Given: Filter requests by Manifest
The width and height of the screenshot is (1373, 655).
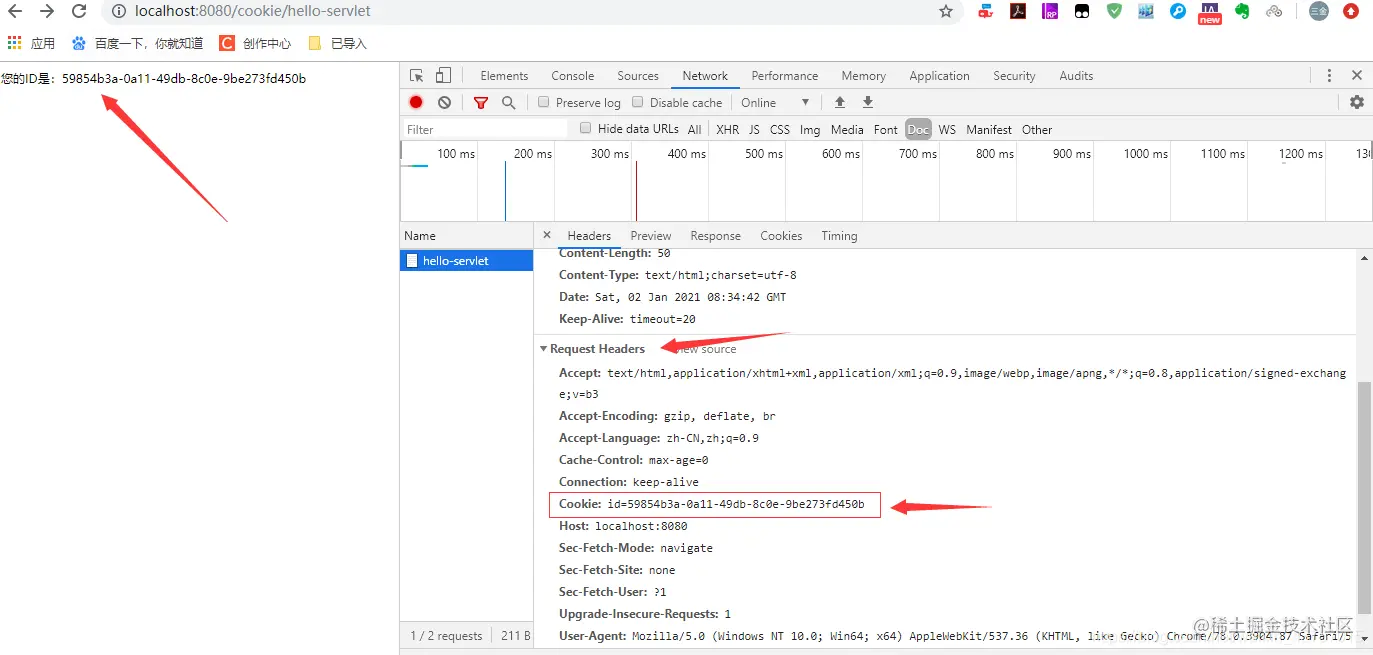Looking at the screenshot, I should (x=989, y=129).
